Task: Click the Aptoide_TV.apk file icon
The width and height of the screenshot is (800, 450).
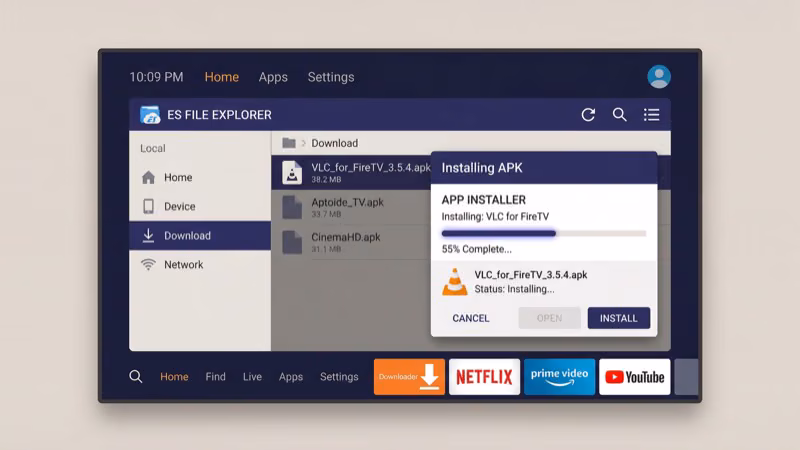Action: [x=292, y=207]
